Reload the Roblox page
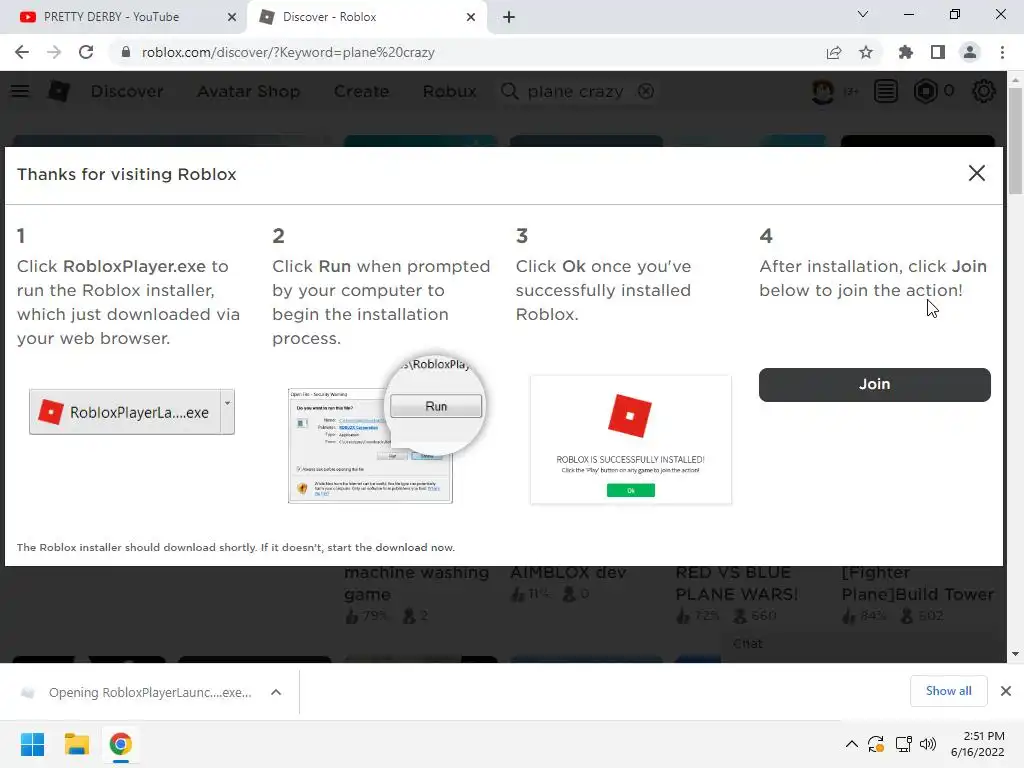This screenshot has height=768, width=1024. point(86,52)
